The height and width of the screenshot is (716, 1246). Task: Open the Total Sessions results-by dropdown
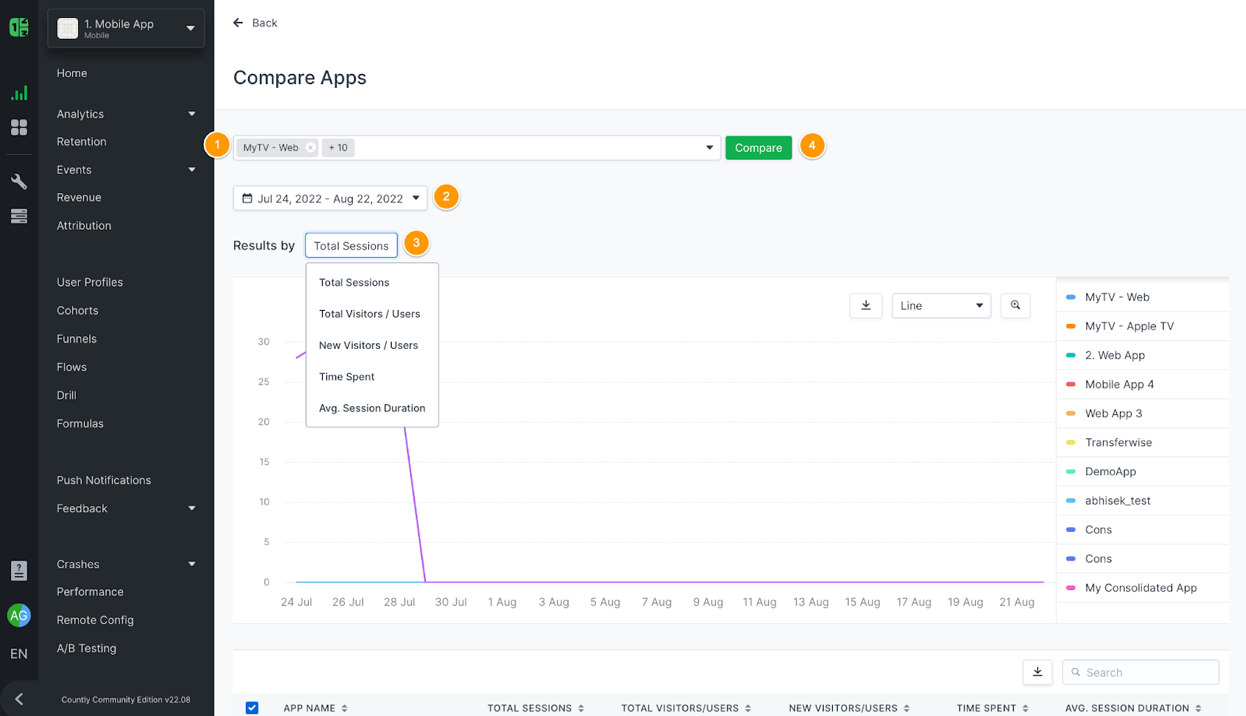pyautogui.click(x=351, y=245)
